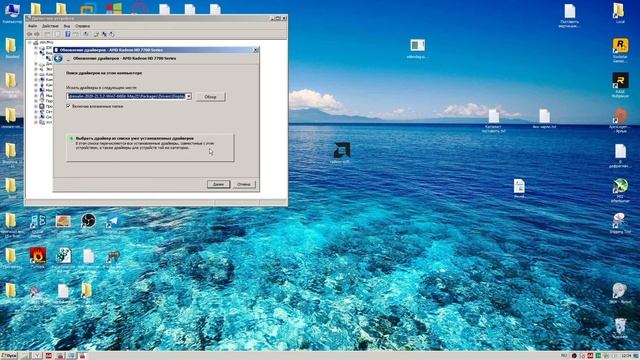Open the MSI Afterburner shortcut

pyautogui.click(x=620, y=190)
